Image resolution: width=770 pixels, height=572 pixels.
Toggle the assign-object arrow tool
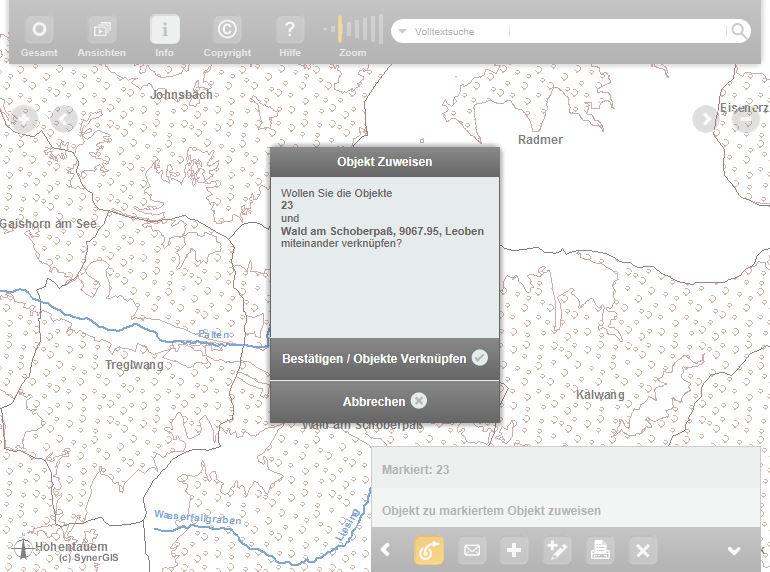(x=429, y=550)
